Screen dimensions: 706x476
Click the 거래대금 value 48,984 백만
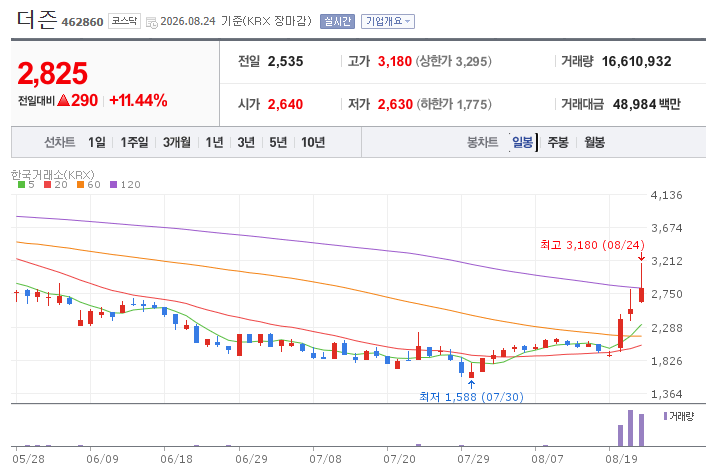[647, 104]
